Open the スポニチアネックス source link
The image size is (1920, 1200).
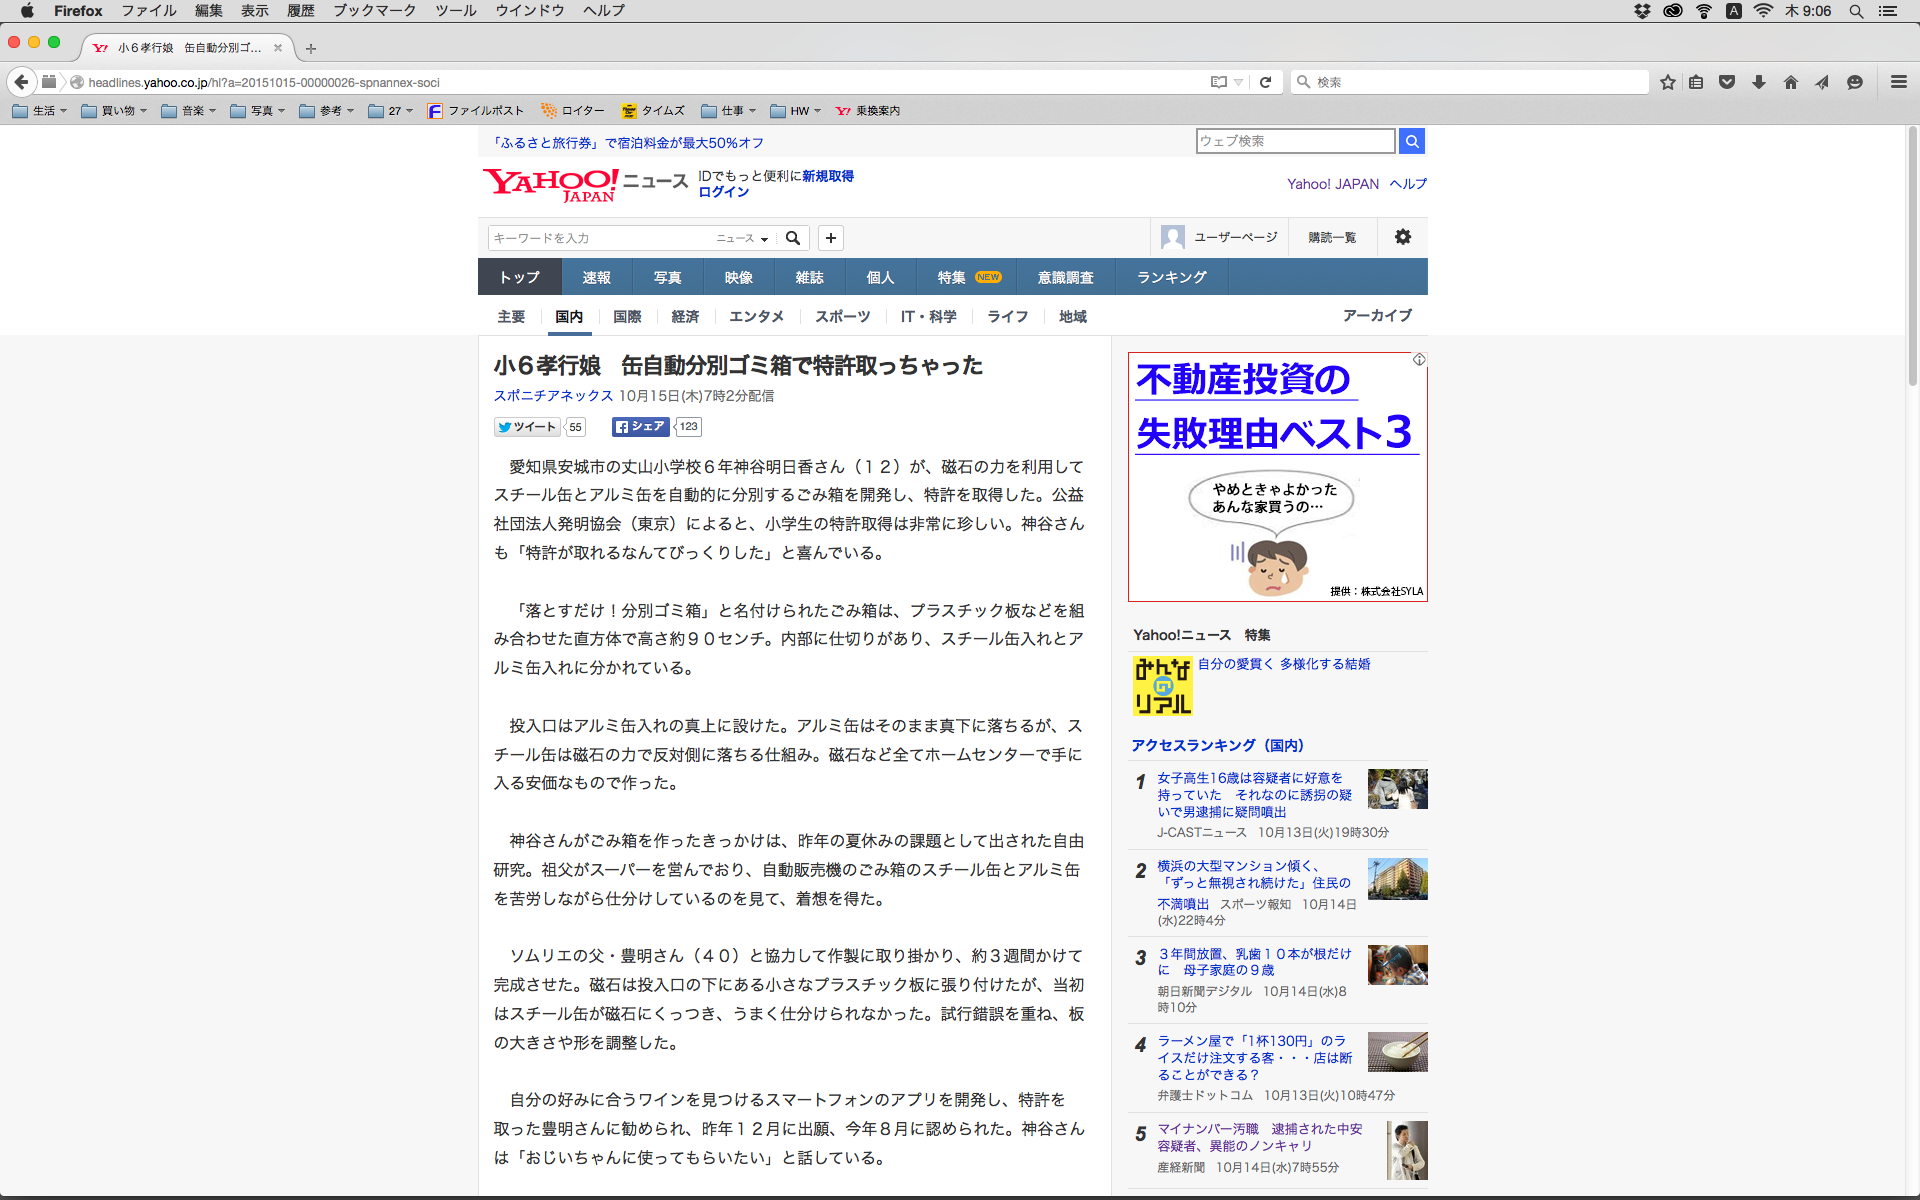pyautogui.click(x=553, y=396)
